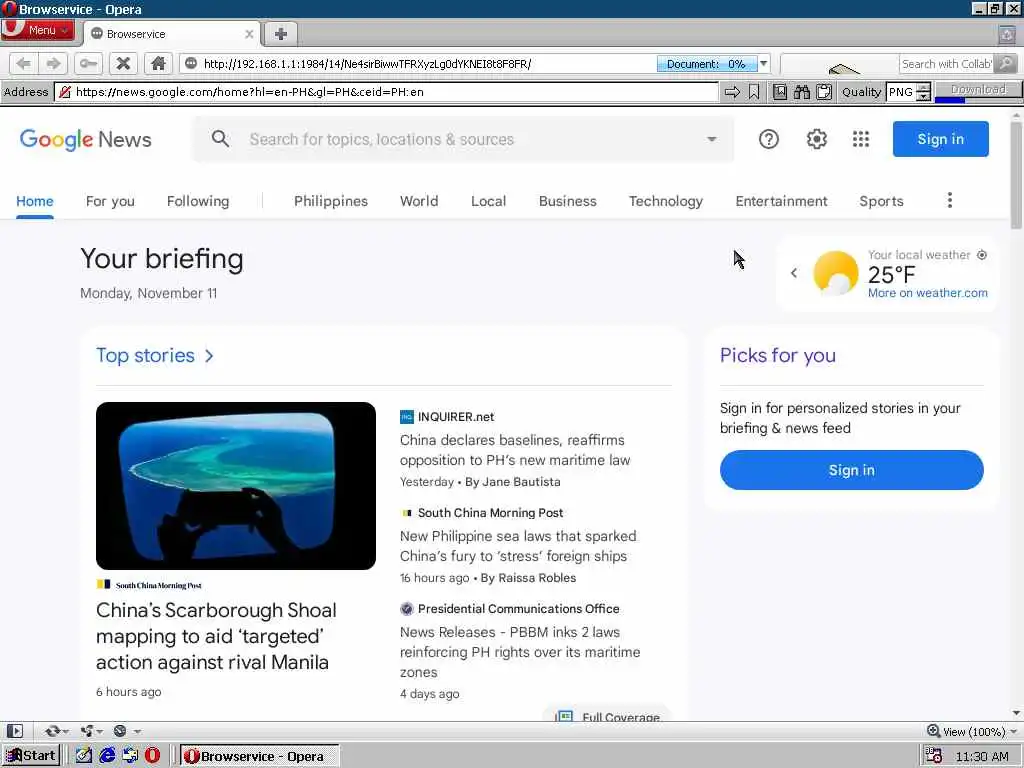Open the Top stories heading link
The height and width of the screenshot is (768, 1024).
pos(155,355)
